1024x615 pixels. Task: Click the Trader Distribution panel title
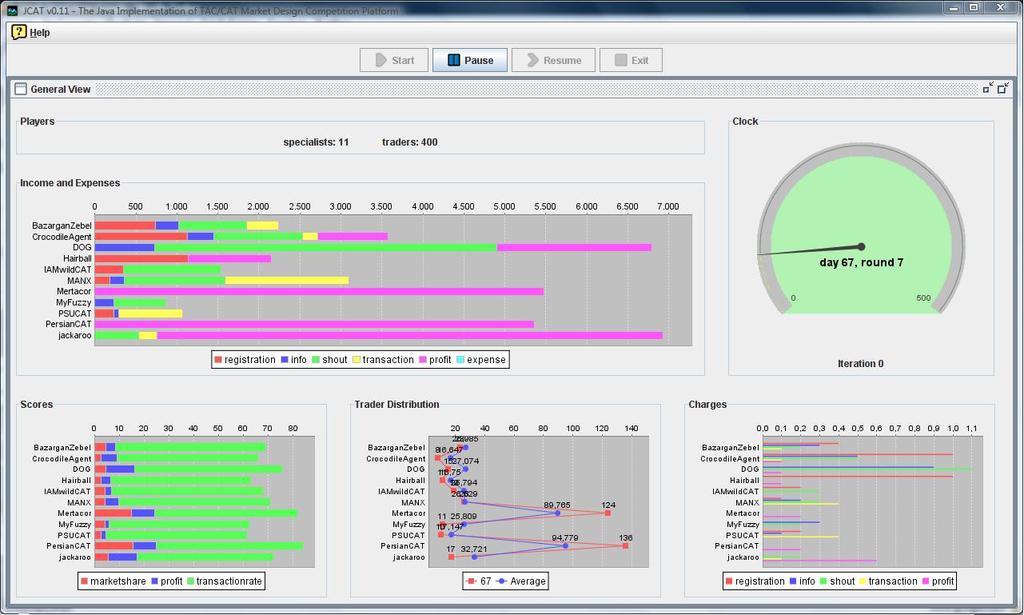click(x=396, y=404)
